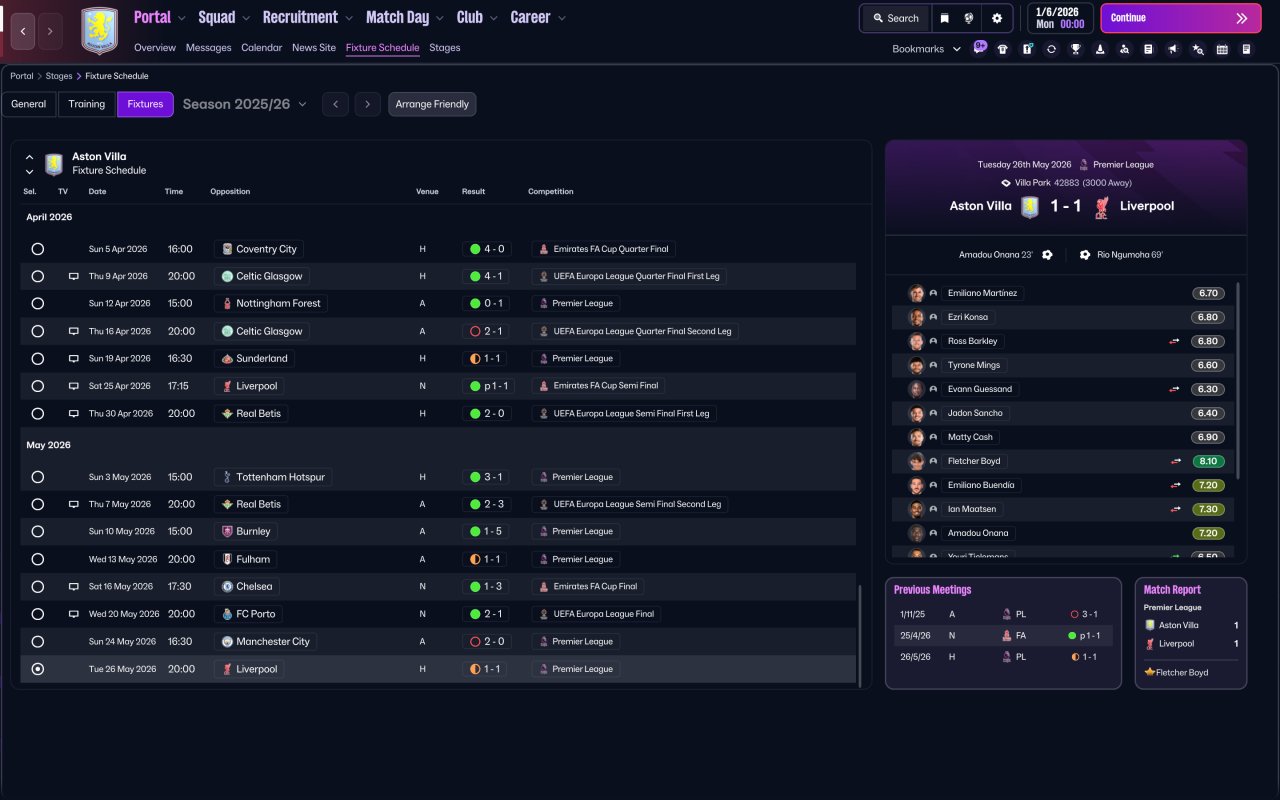Click the 1/11/25 previous meeting row
Viewport: 1280px width, 800px height.
(1003, 614)
